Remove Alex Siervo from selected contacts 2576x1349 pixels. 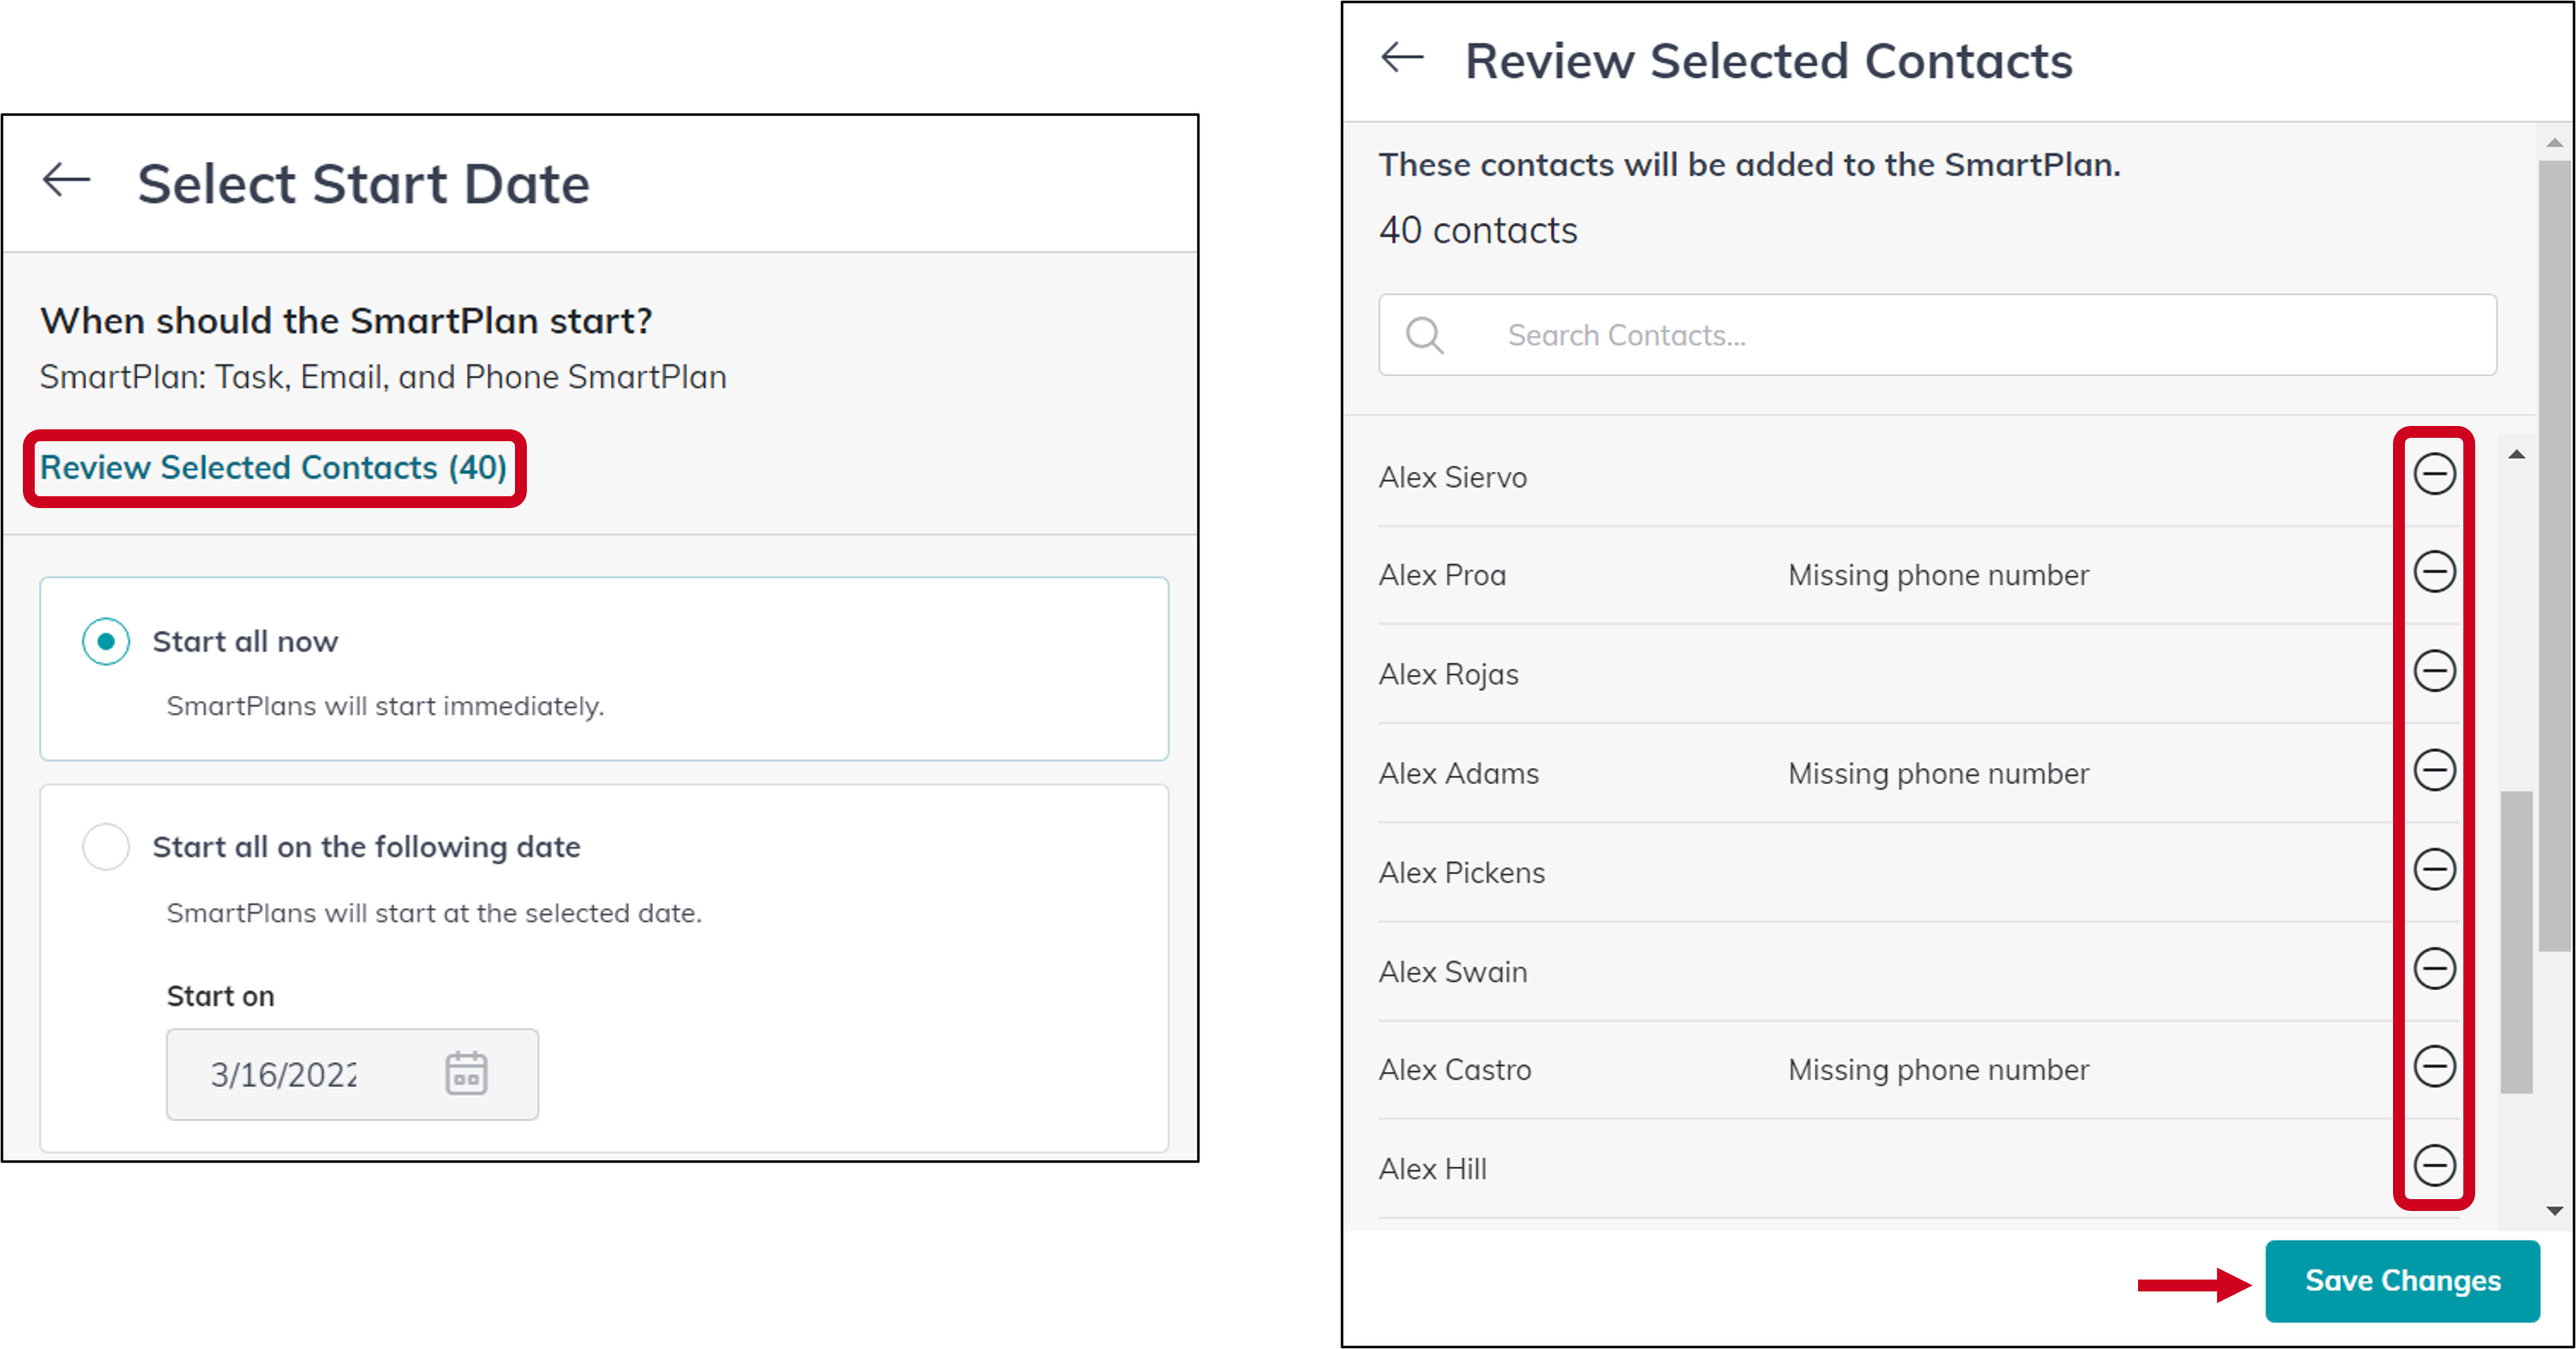(x=2434, y=474)
